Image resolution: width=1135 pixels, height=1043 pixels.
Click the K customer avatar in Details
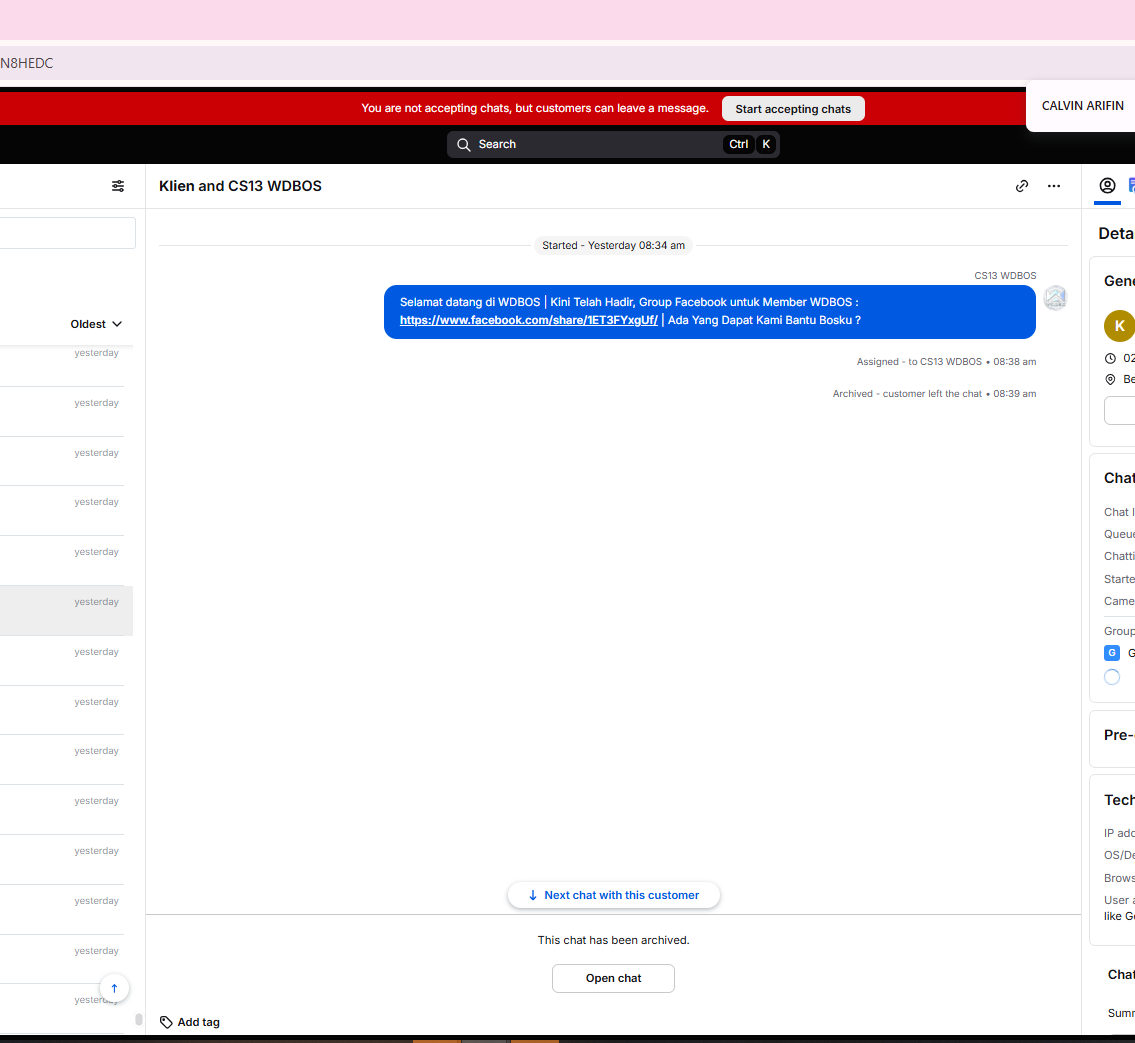coord(1119,326)
